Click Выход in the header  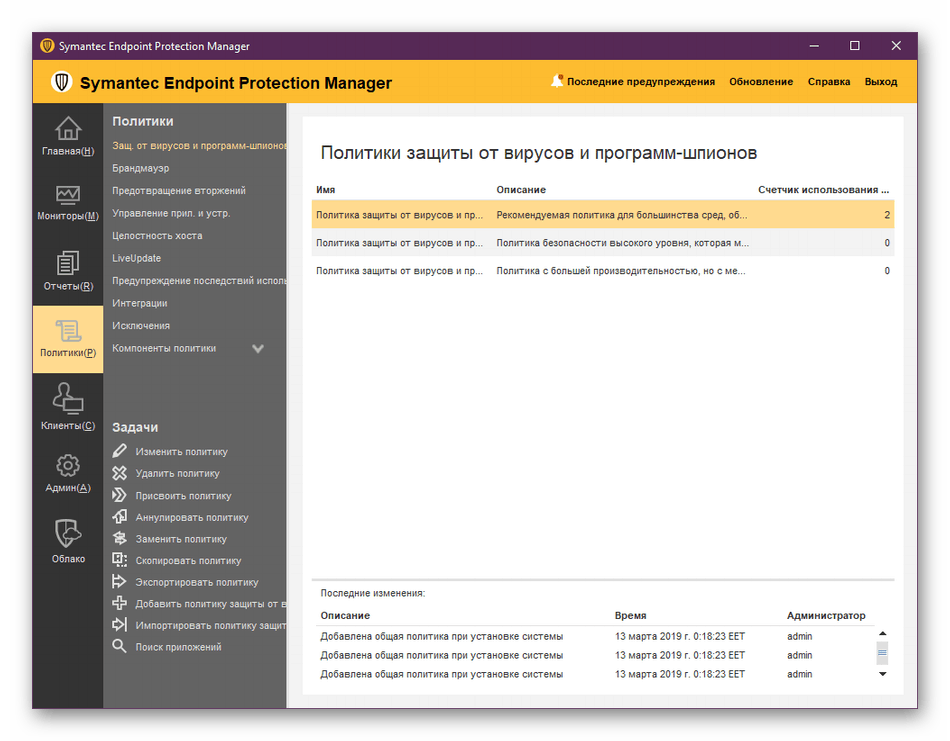(x=880, y=82)
